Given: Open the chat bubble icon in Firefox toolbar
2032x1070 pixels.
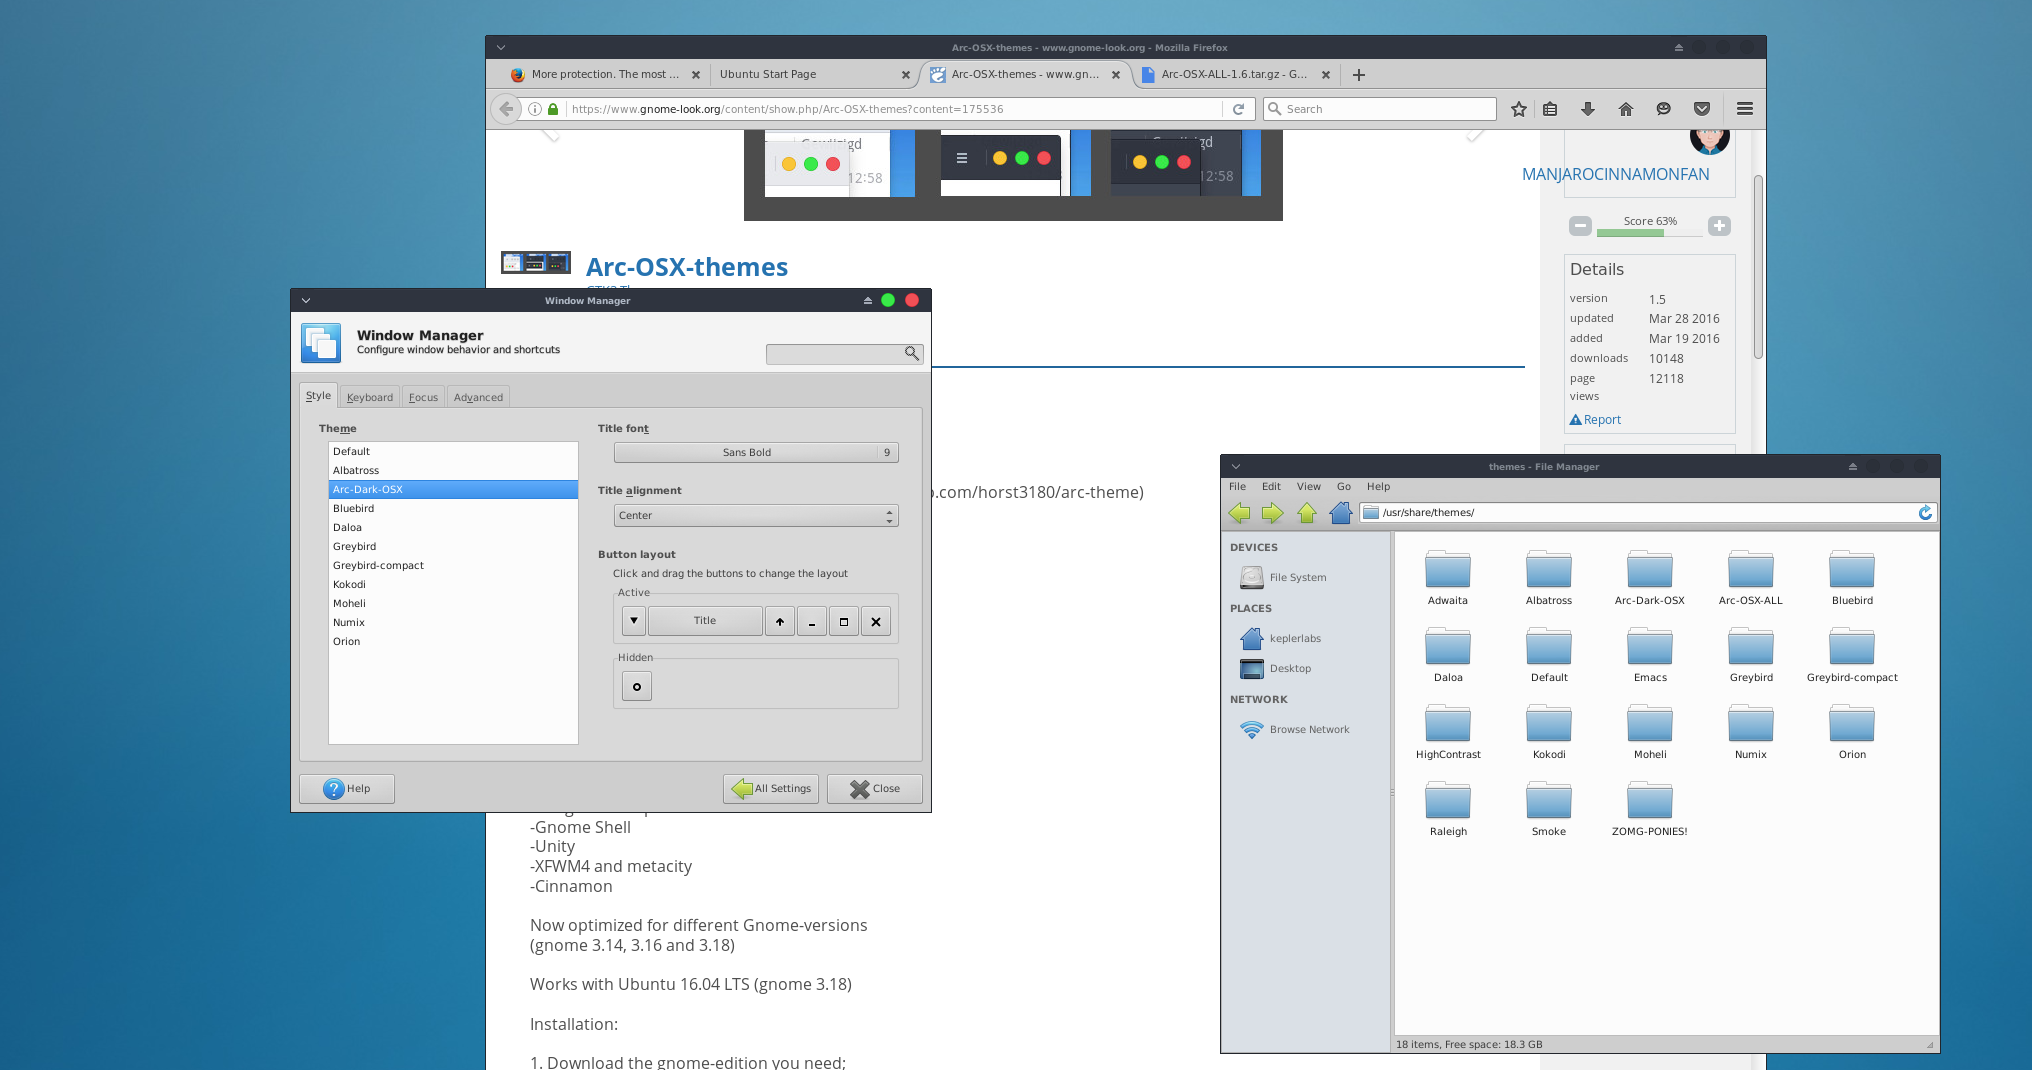Looking at the screenshot, I should [x=1664, y=109].
